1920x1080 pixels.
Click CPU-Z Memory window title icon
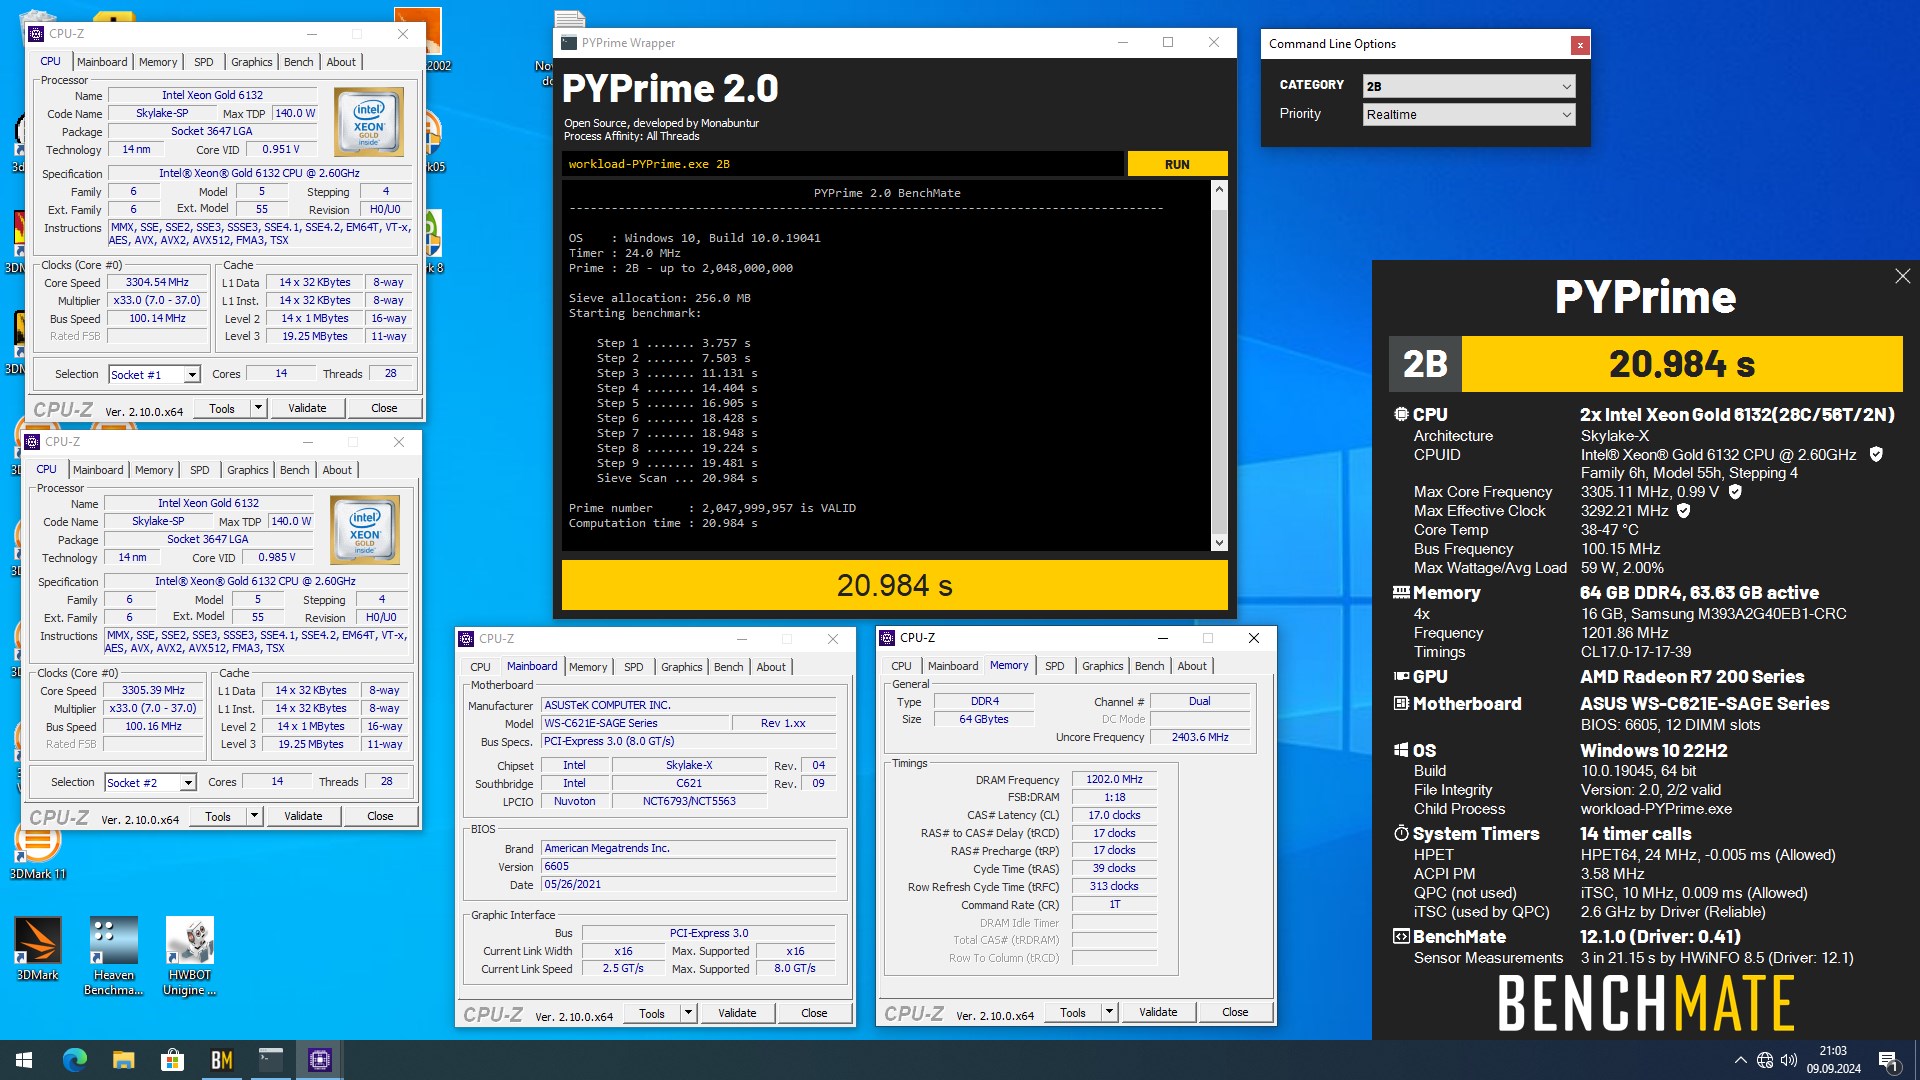pyautogui.click(x=887, y=638)
